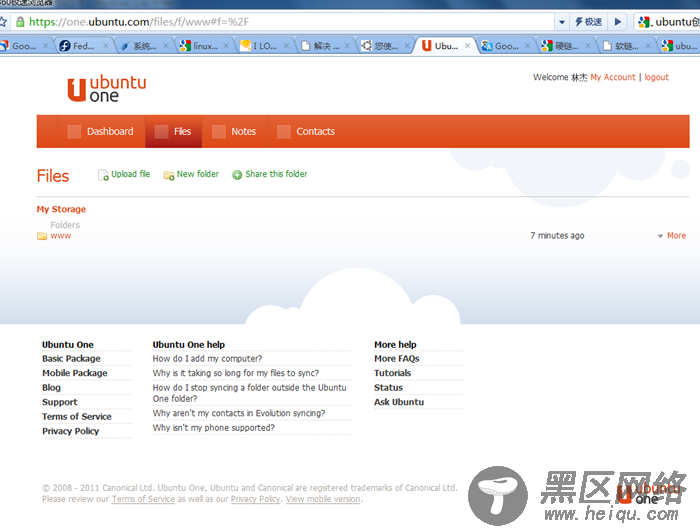Close the Ubu... active tab

[467, 46]
